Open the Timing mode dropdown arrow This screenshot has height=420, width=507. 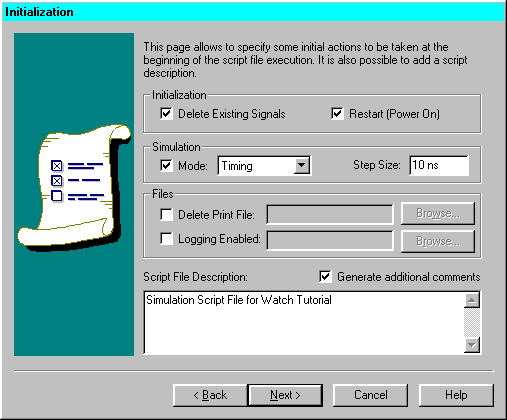(x=301, y=165)
